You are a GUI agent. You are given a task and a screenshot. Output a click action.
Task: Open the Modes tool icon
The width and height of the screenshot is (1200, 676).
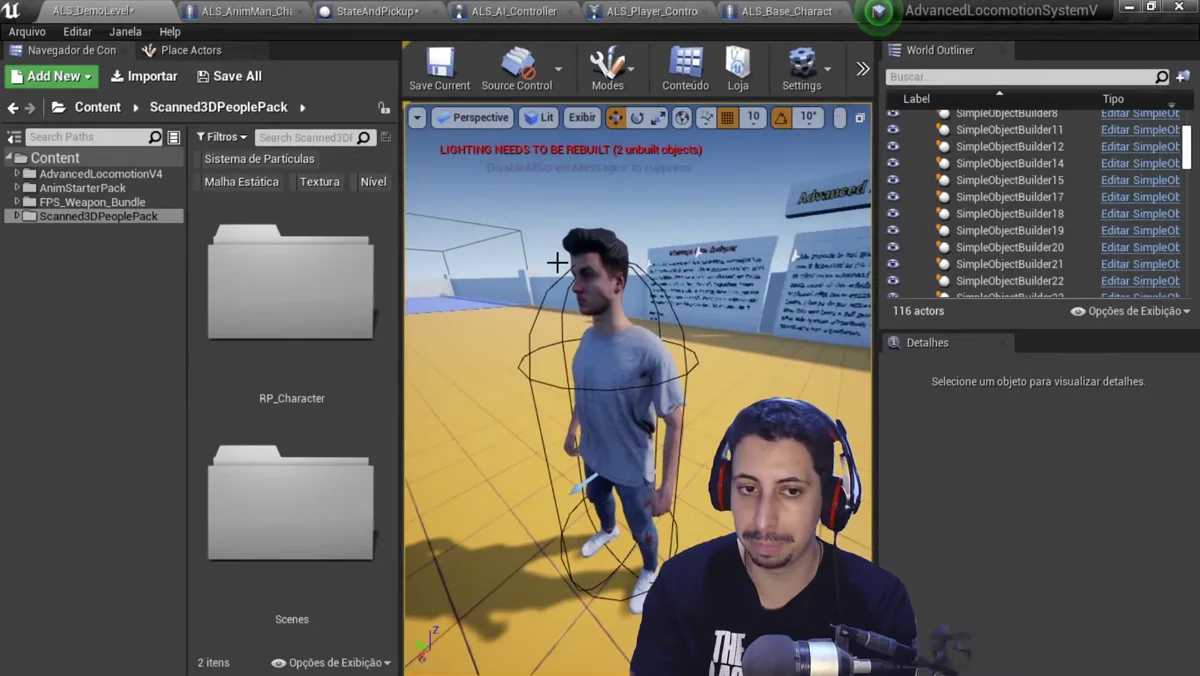(x=607, y=63)
